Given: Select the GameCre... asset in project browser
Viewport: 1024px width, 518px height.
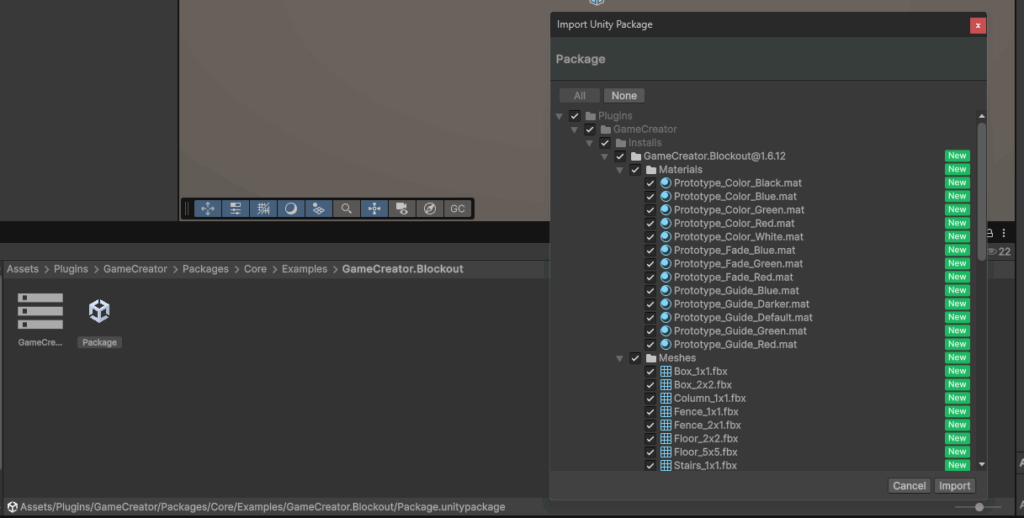Looking at the screenshot, I should 40,319.
